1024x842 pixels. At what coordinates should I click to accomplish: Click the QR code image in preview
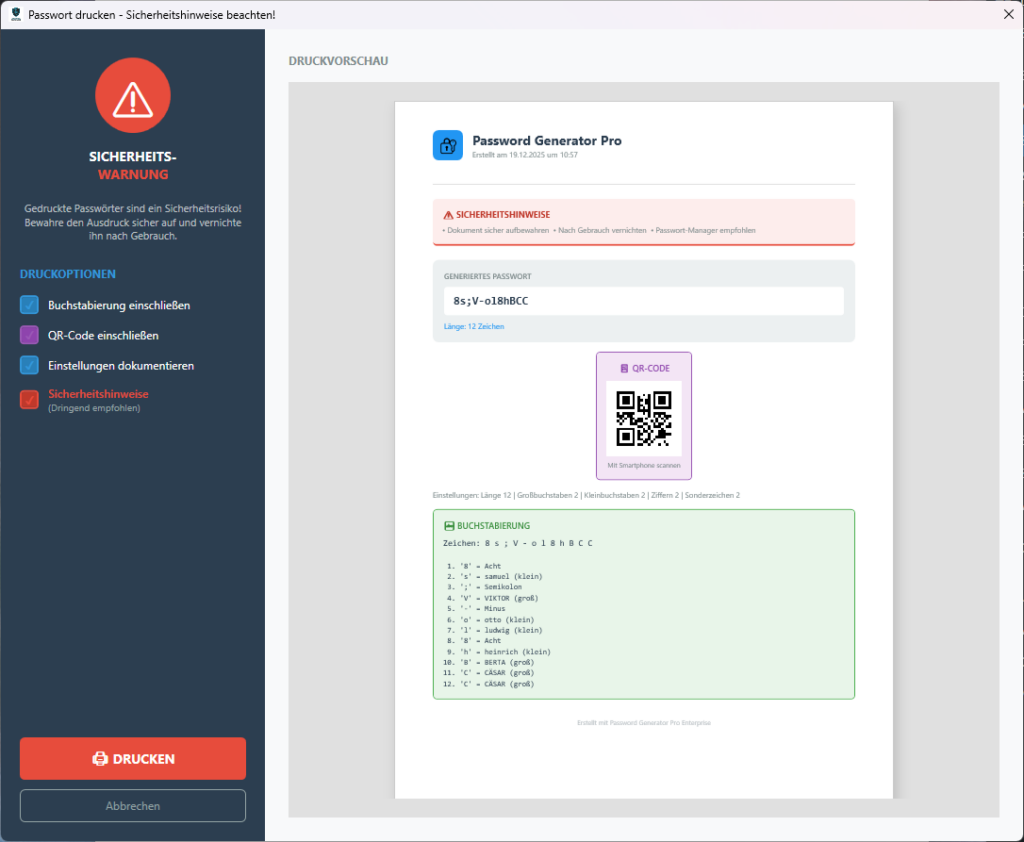click(x=643, y=418)
